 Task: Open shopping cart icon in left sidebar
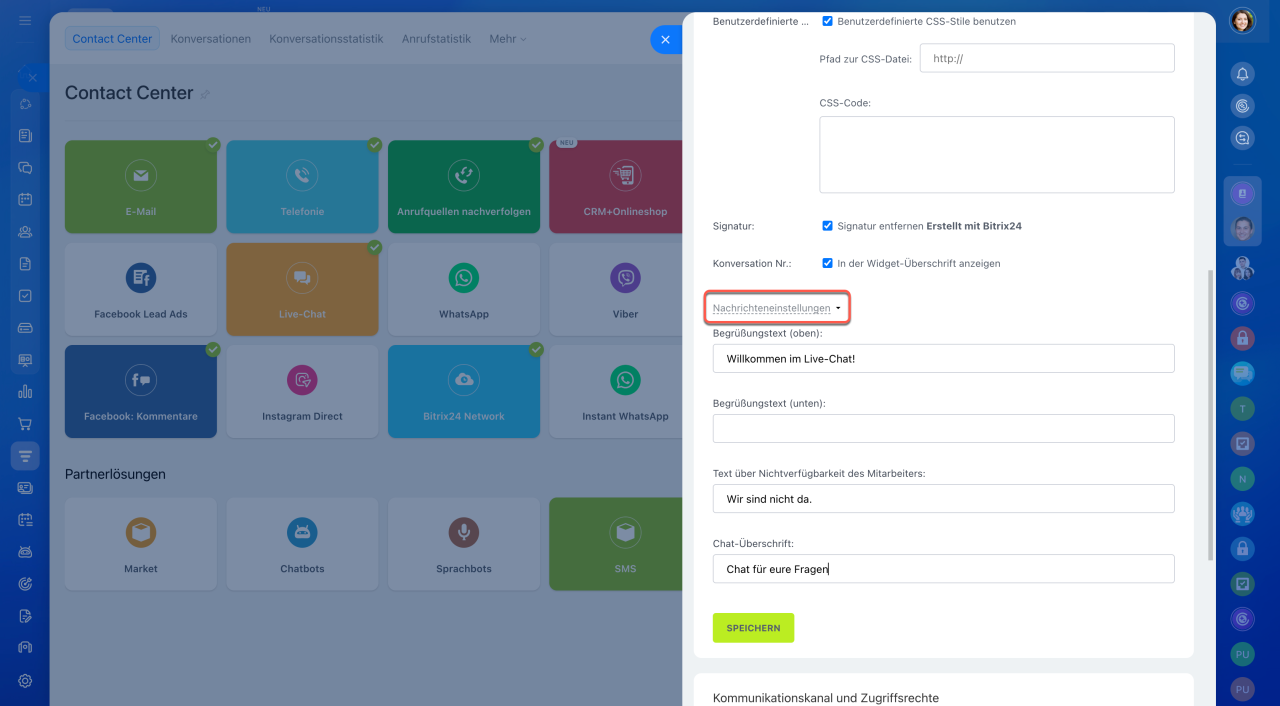click(26, 424)
